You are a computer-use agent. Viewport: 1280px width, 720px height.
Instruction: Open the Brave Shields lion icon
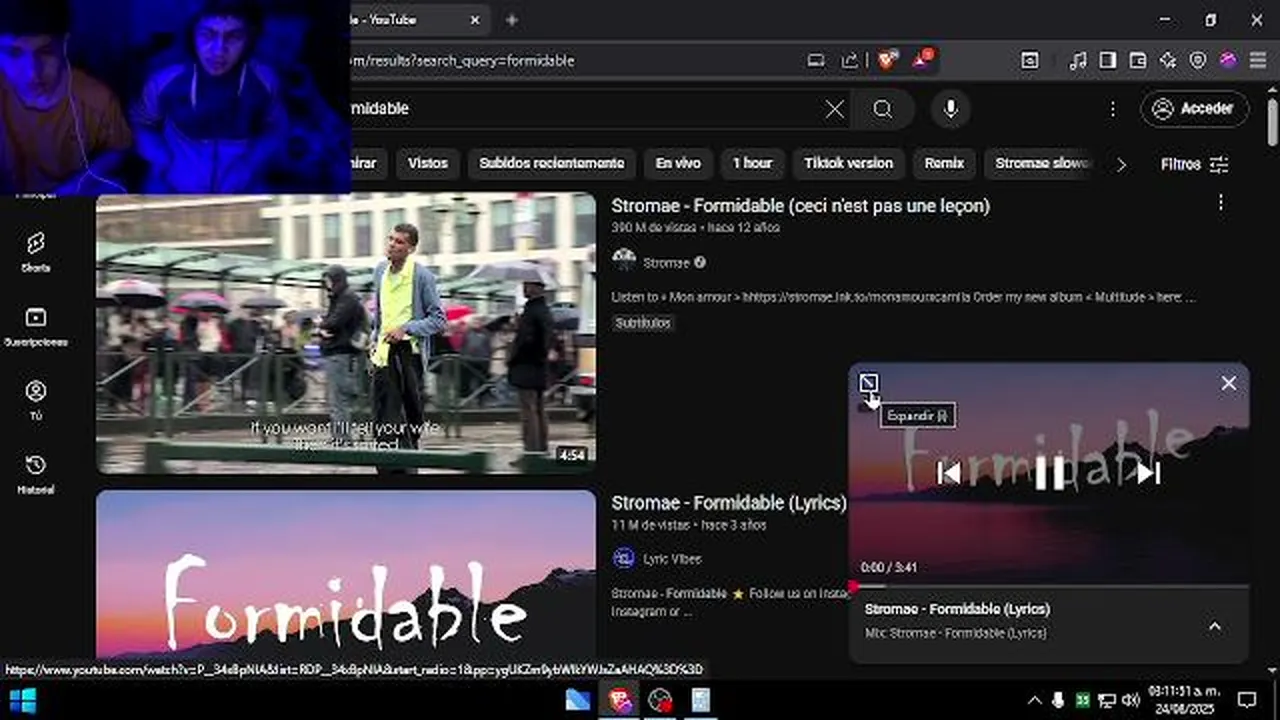[x=887, y=60]
